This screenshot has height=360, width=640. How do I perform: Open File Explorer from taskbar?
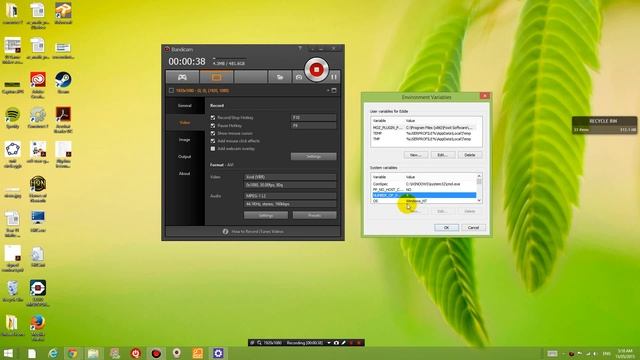(93, 353)
